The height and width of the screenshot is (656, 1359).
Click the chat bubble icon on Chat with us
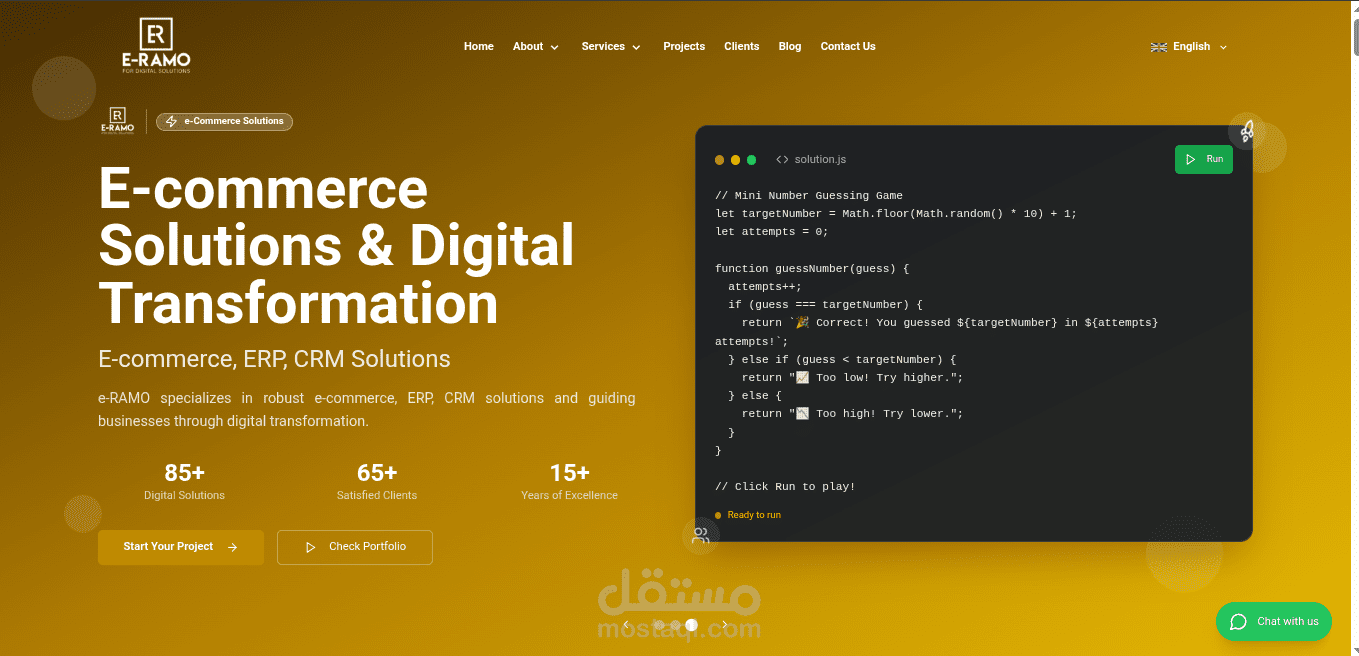[1237, 621]
